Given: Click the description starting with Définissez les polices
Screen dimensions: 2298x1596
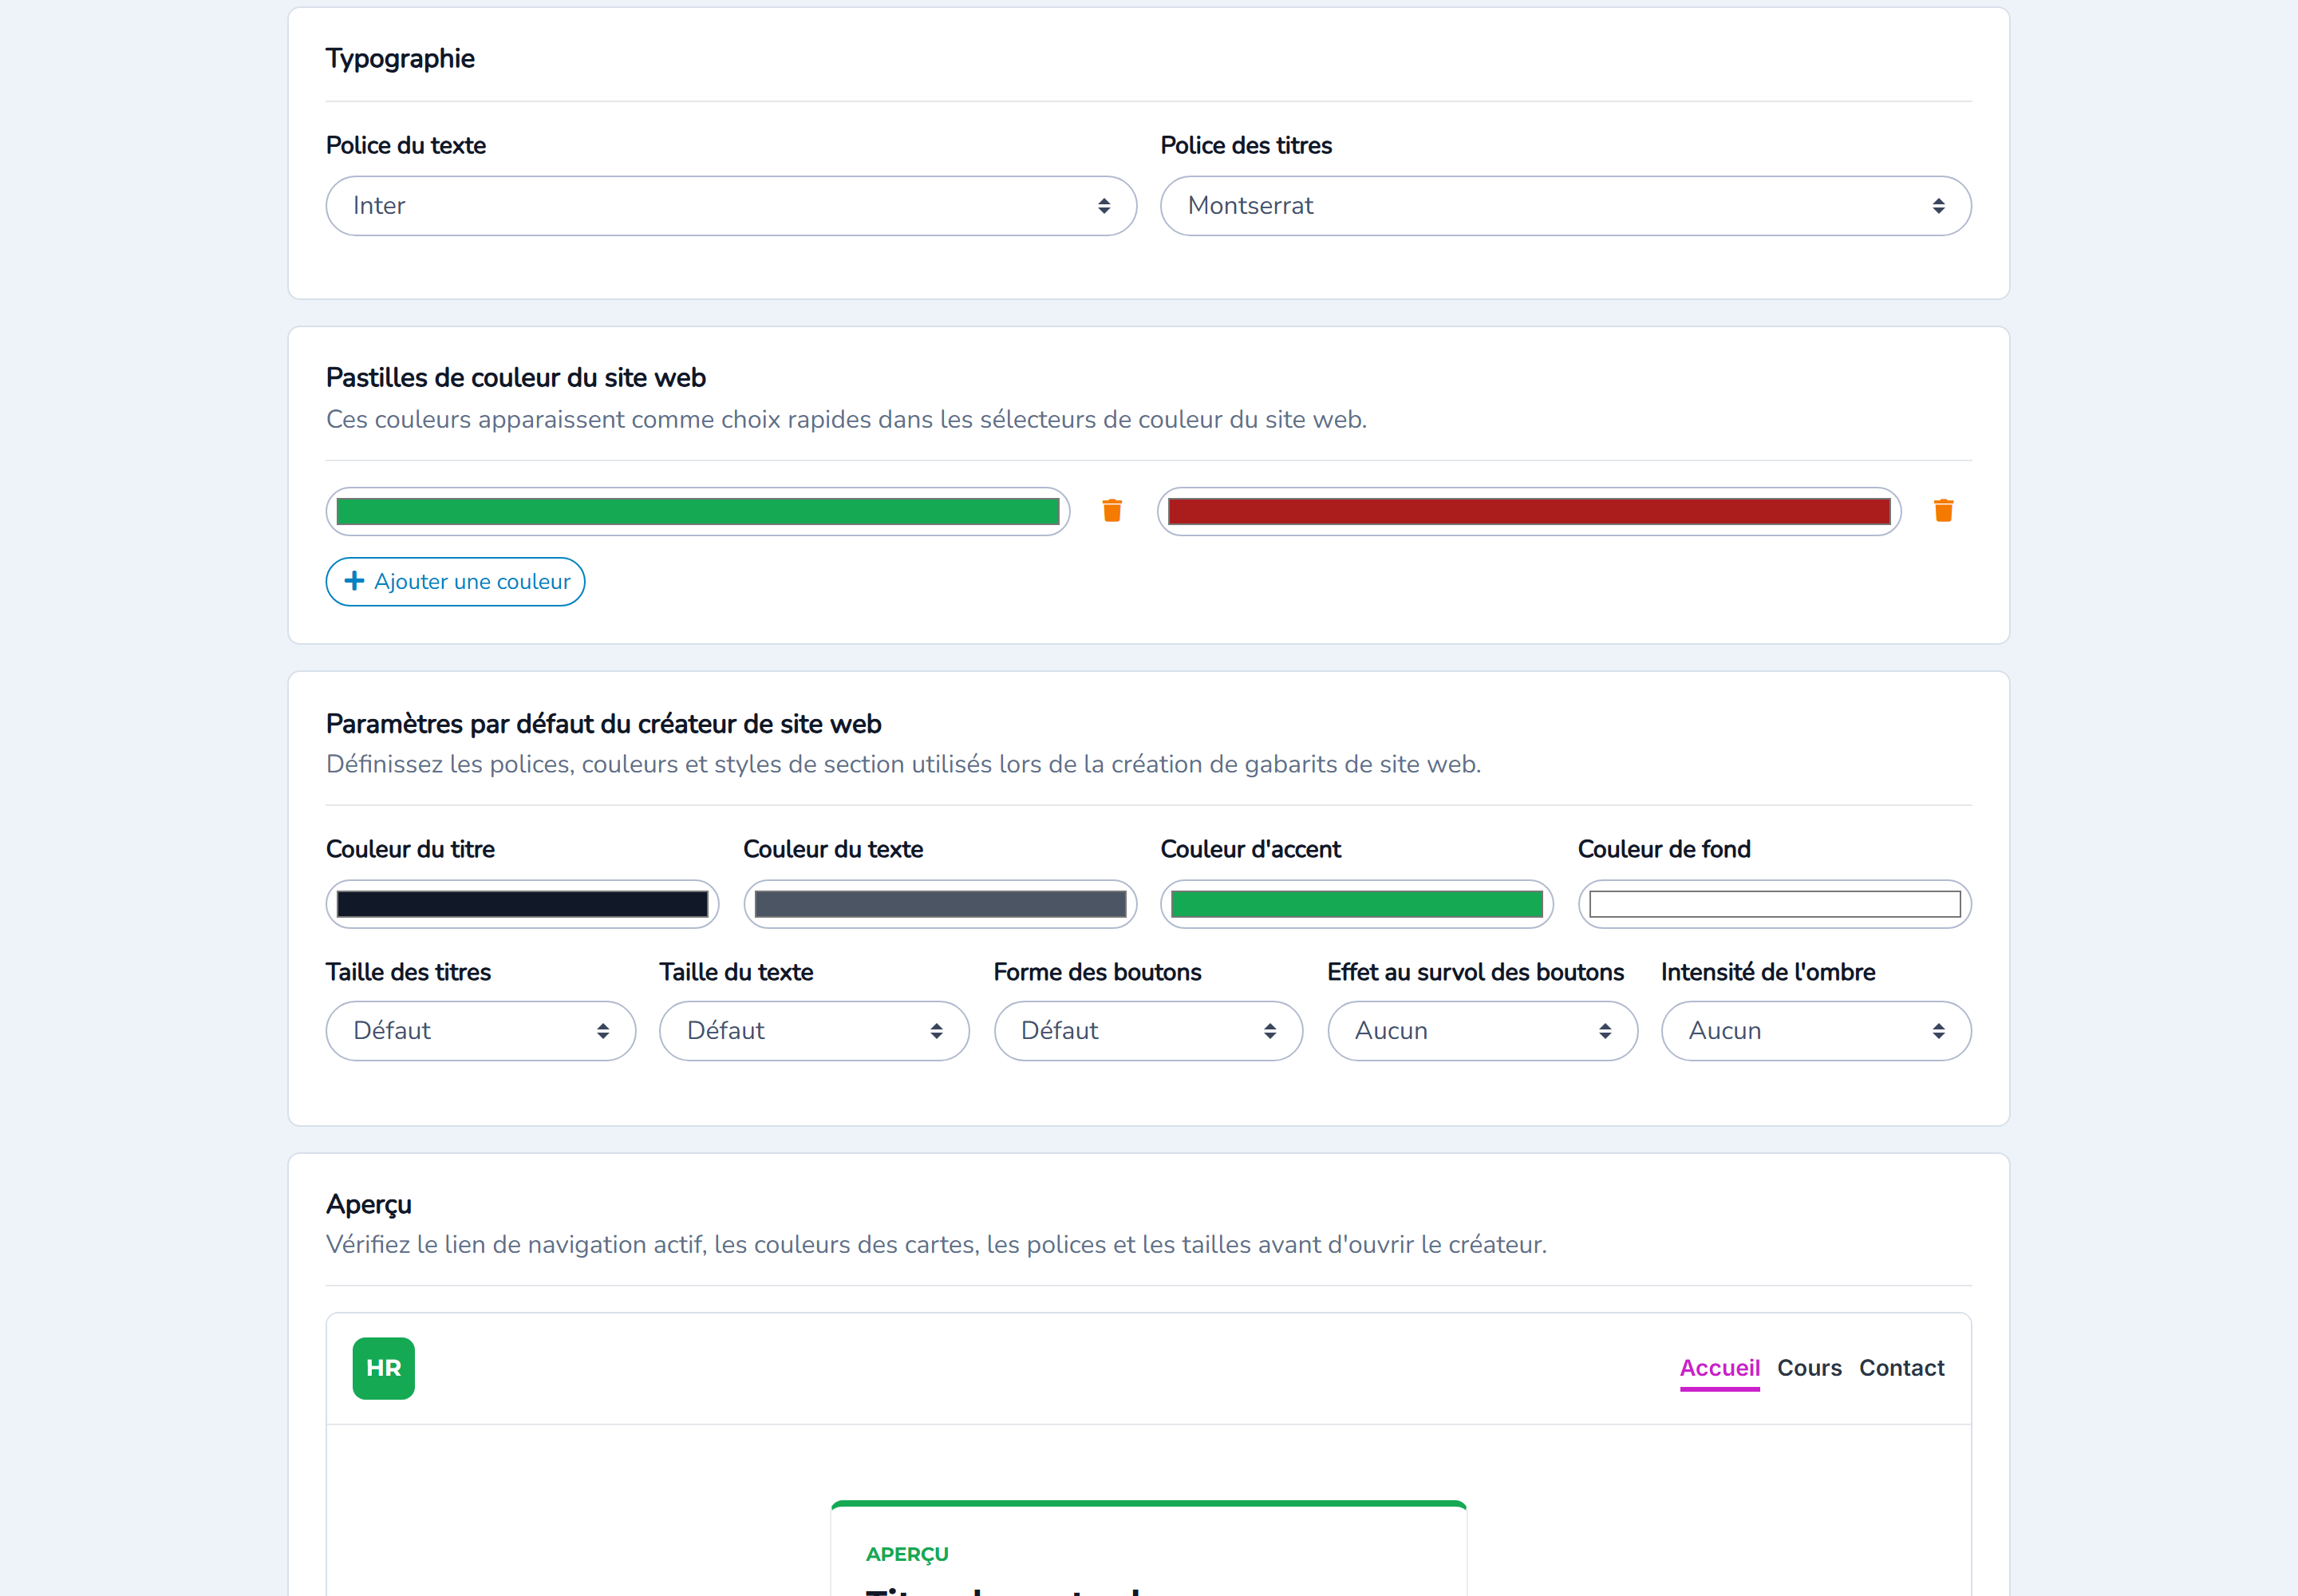Looking at the screenshot, I should (903, 765).
